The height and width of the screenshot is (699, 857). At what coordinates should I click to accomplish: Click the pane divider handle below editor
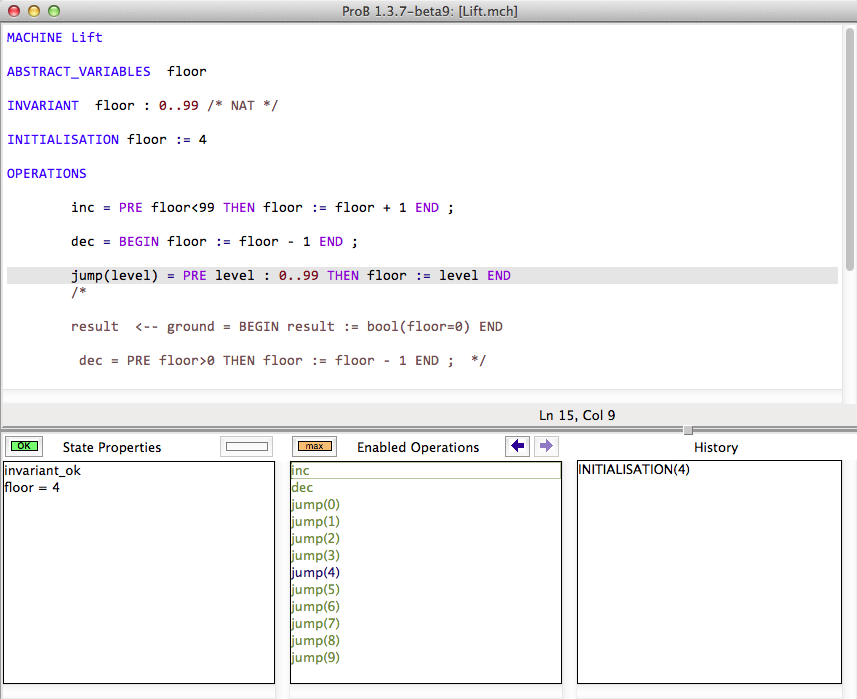[687, 430]
